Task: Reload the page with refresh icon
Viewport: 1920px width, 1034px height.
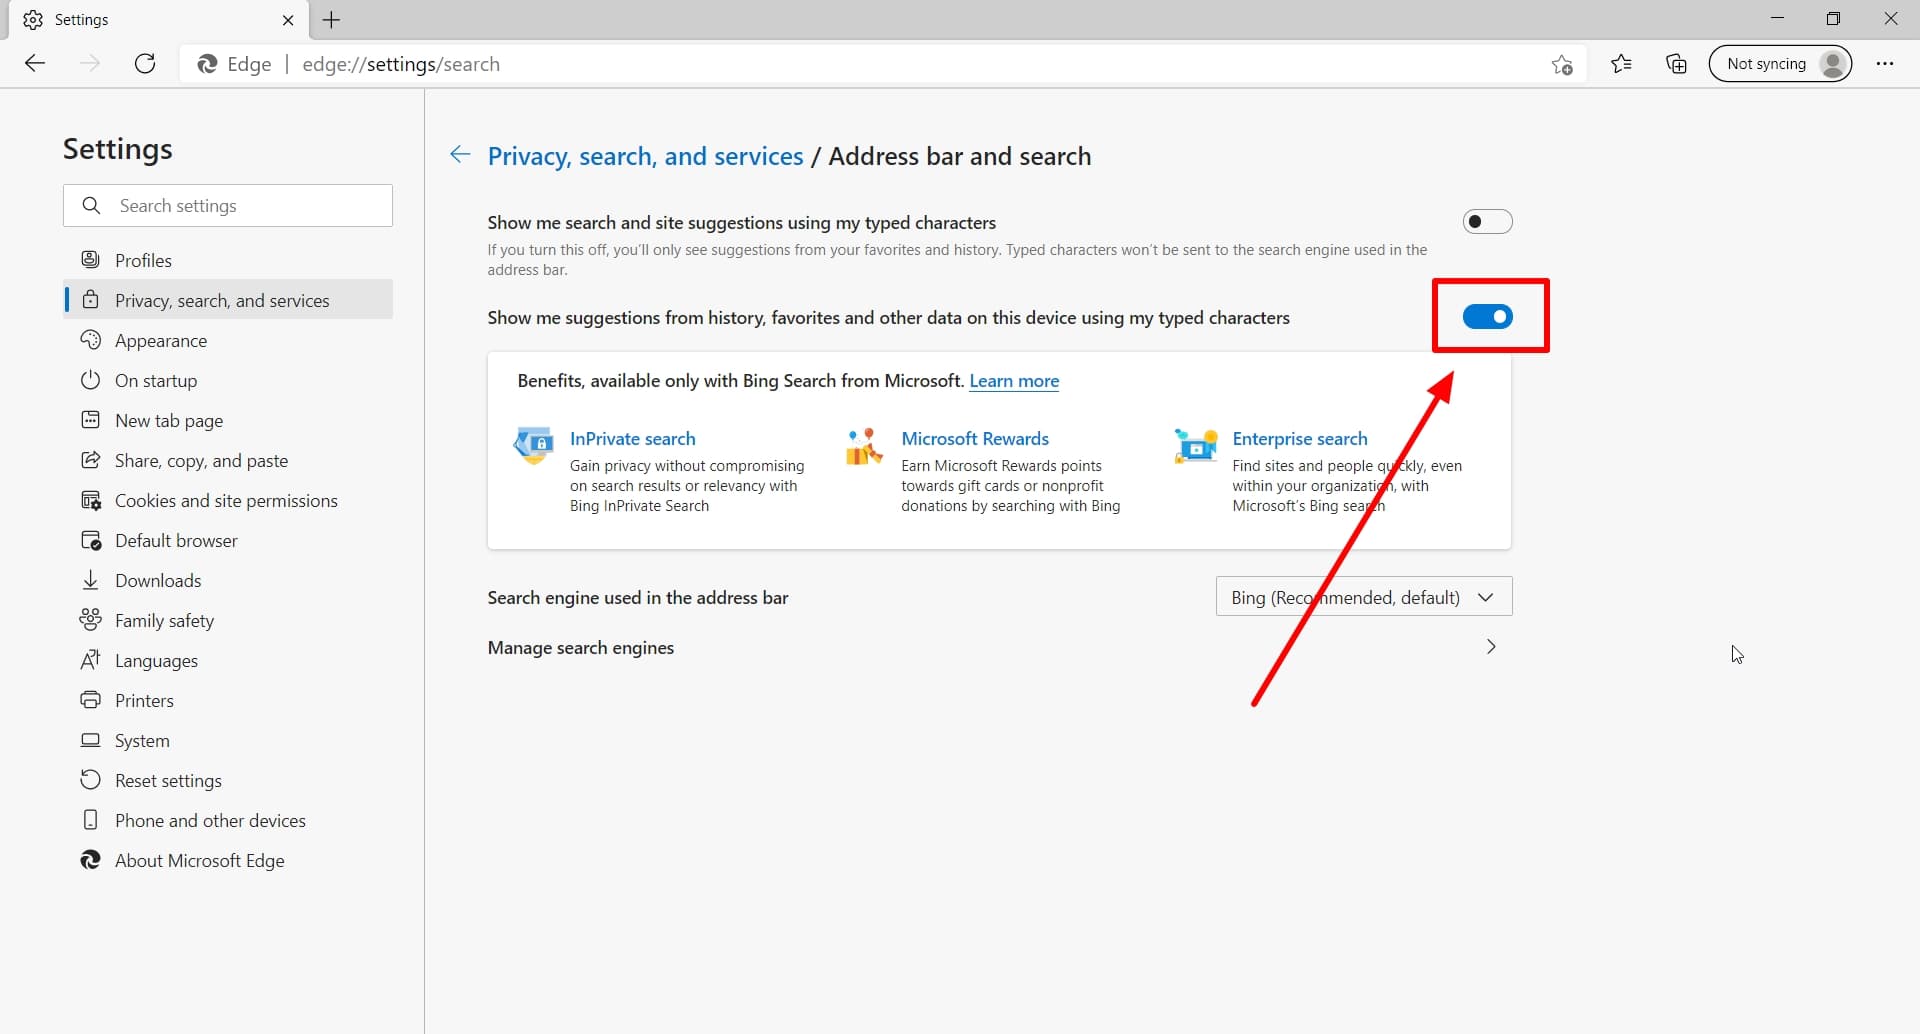Action: point(145,64)
